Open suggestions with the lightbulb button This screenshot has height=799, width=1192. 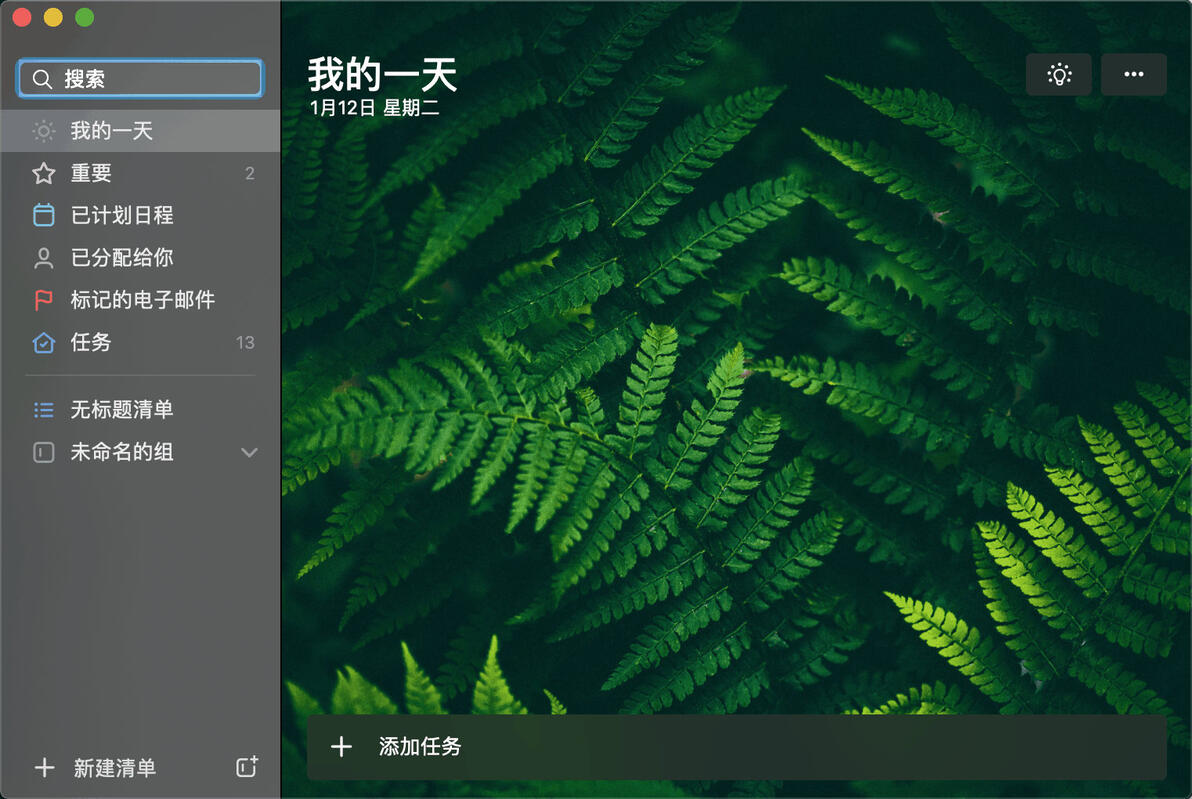coord(1058,75)
